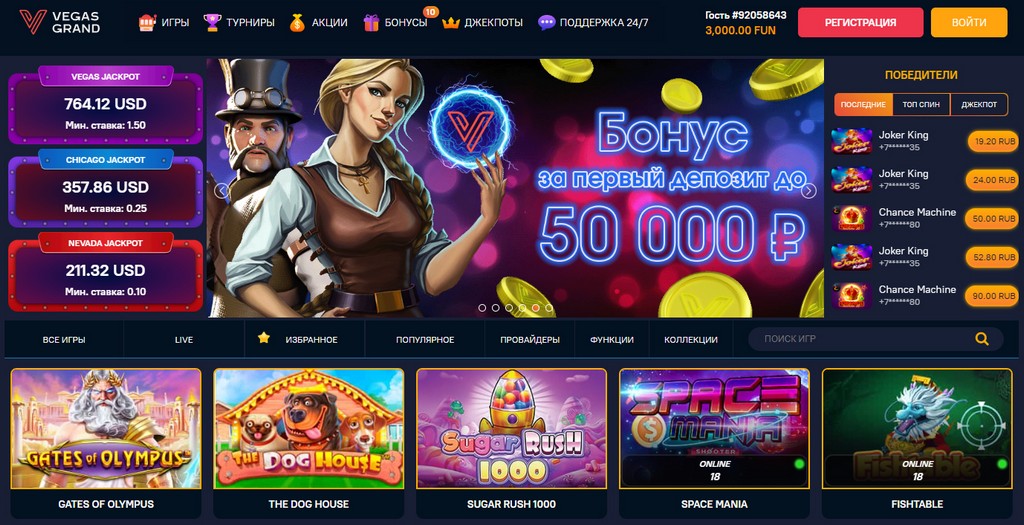
Task: Open the Коллекции category tab
Action: [690, 340]
